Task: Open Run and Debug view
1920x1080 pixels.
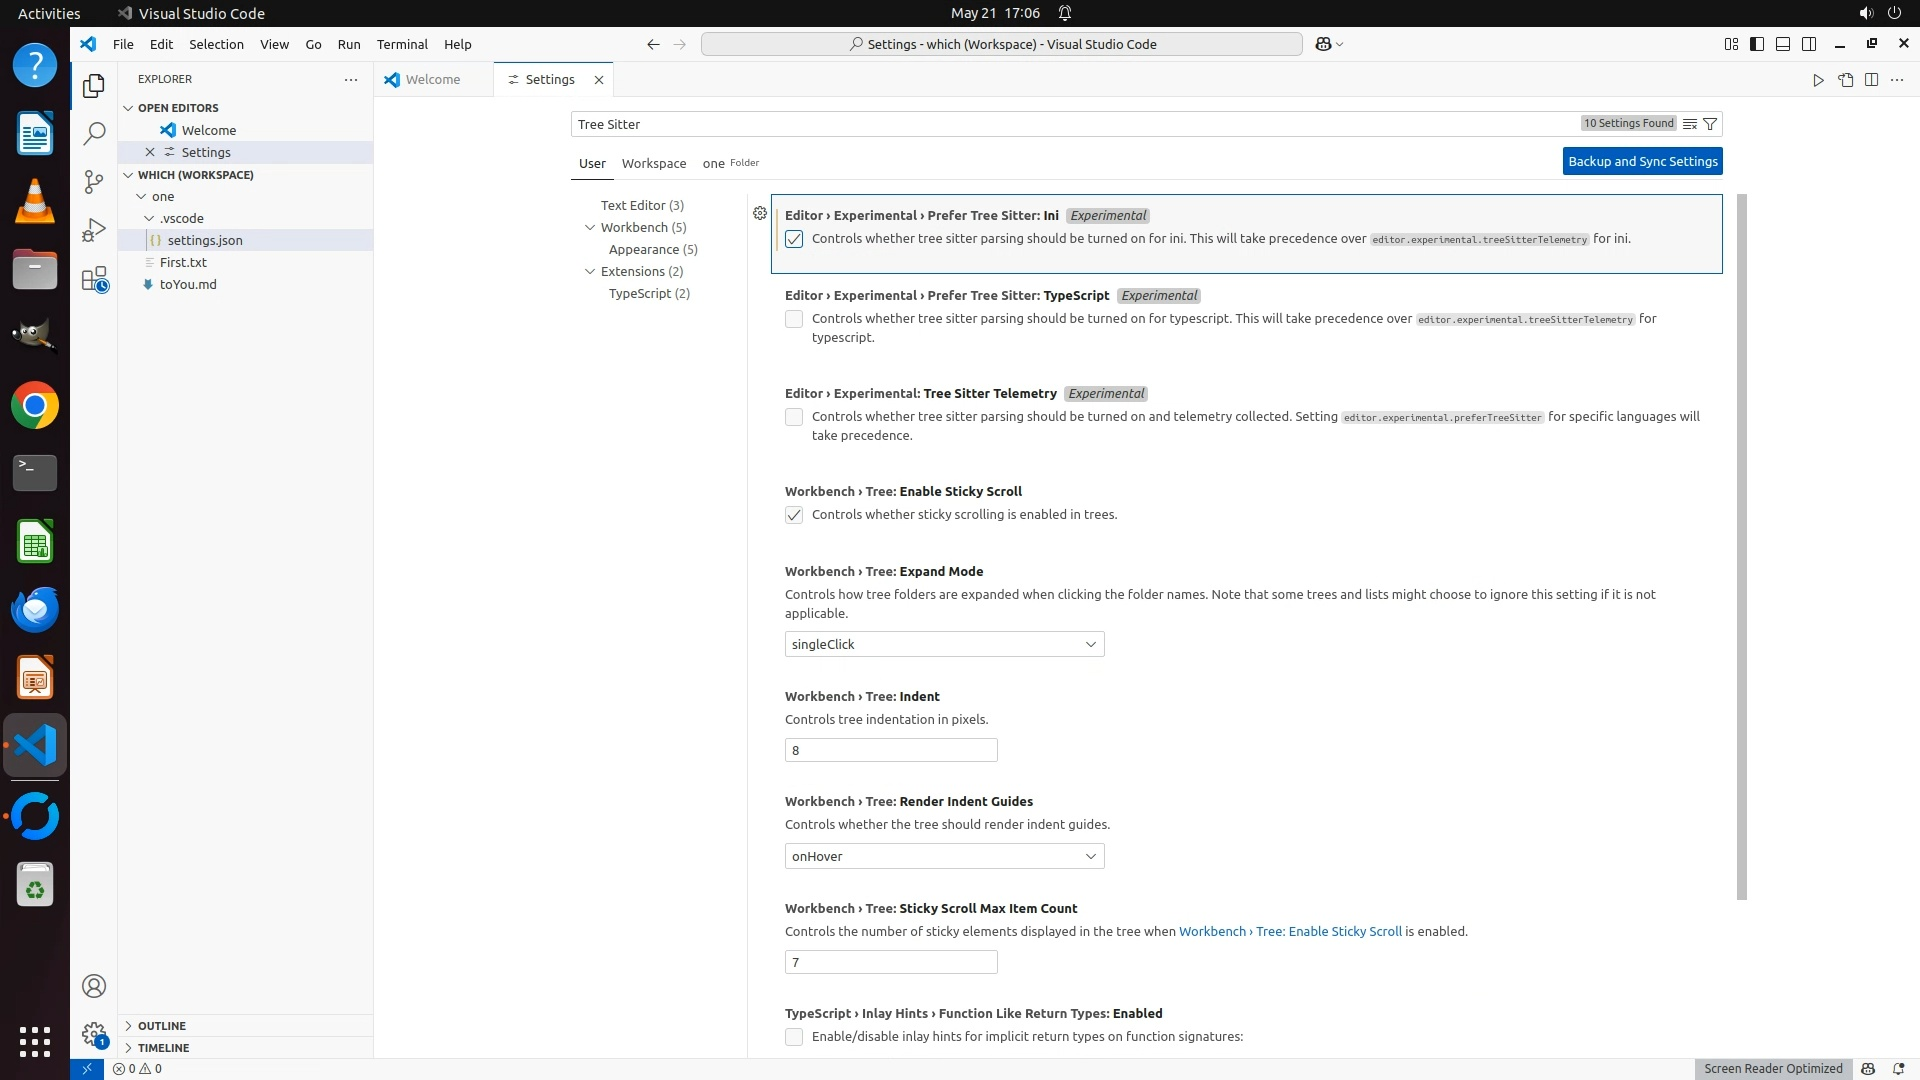Action: point(94,231)
